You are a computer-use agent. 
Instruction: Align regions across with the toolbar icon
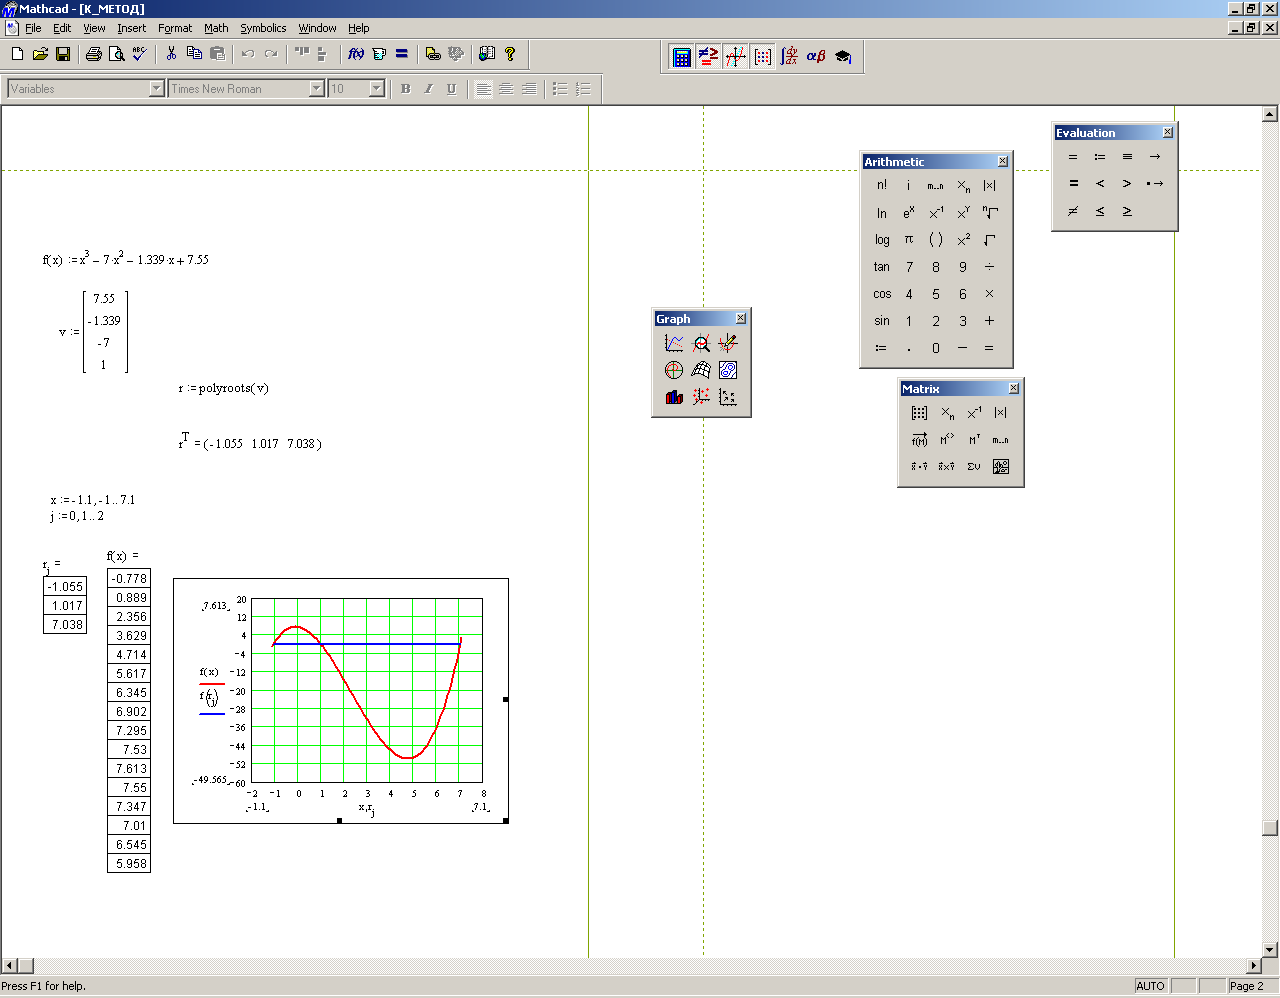302,54
